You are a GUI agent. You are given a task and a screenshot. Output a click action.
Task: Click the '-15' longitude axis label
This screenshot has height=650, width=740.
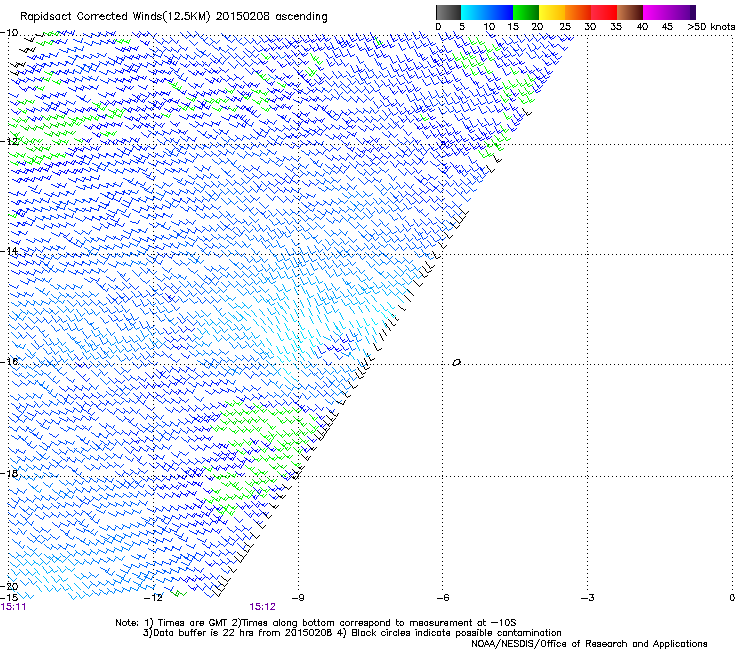[9, 598]
